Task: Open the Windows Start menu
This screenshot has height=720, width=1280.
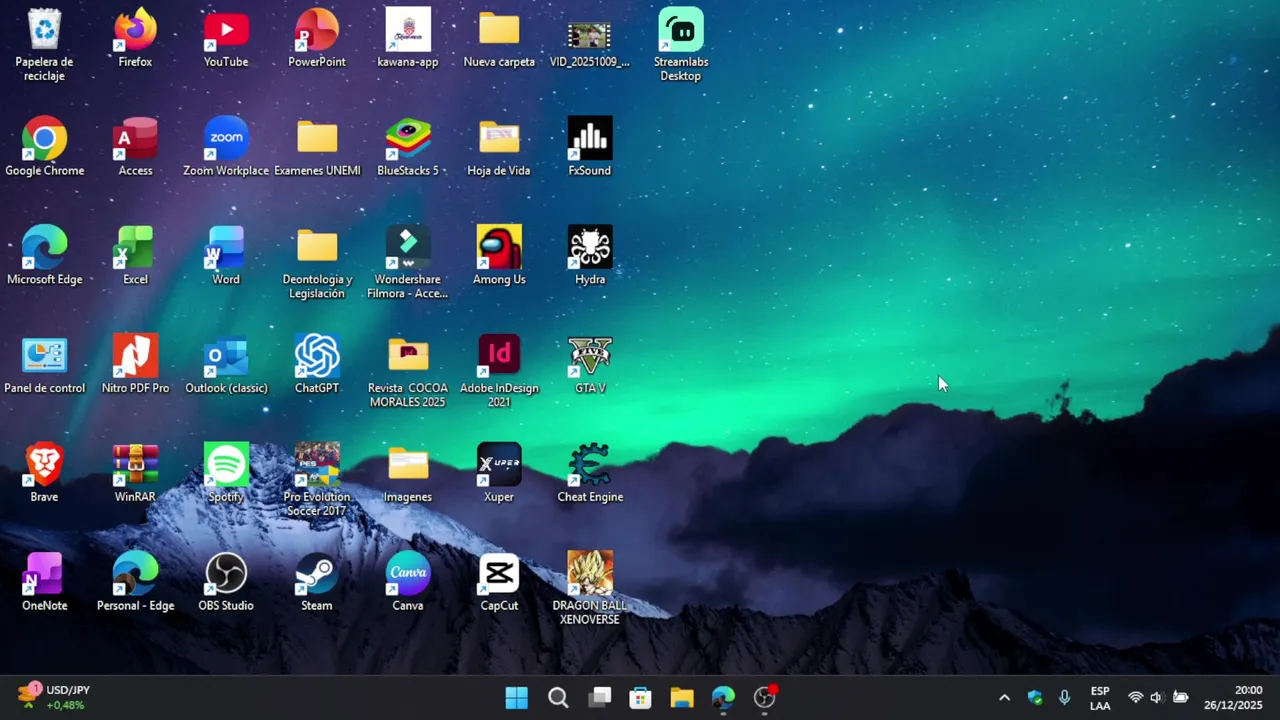Action: click(517, 698)
